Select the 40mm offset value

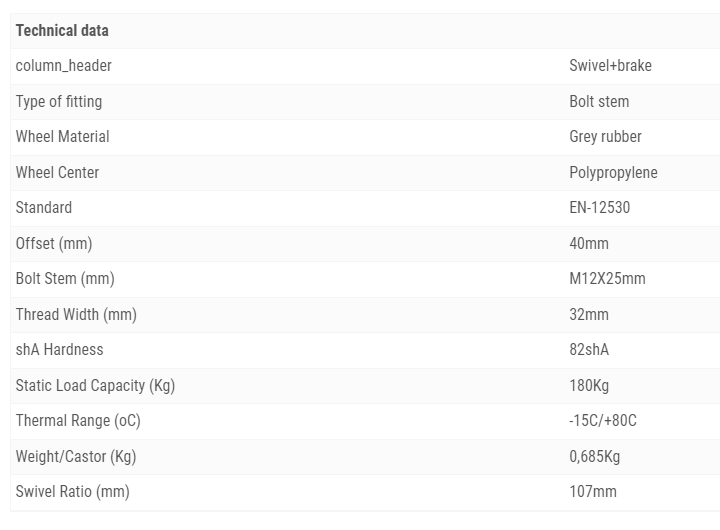589,243
